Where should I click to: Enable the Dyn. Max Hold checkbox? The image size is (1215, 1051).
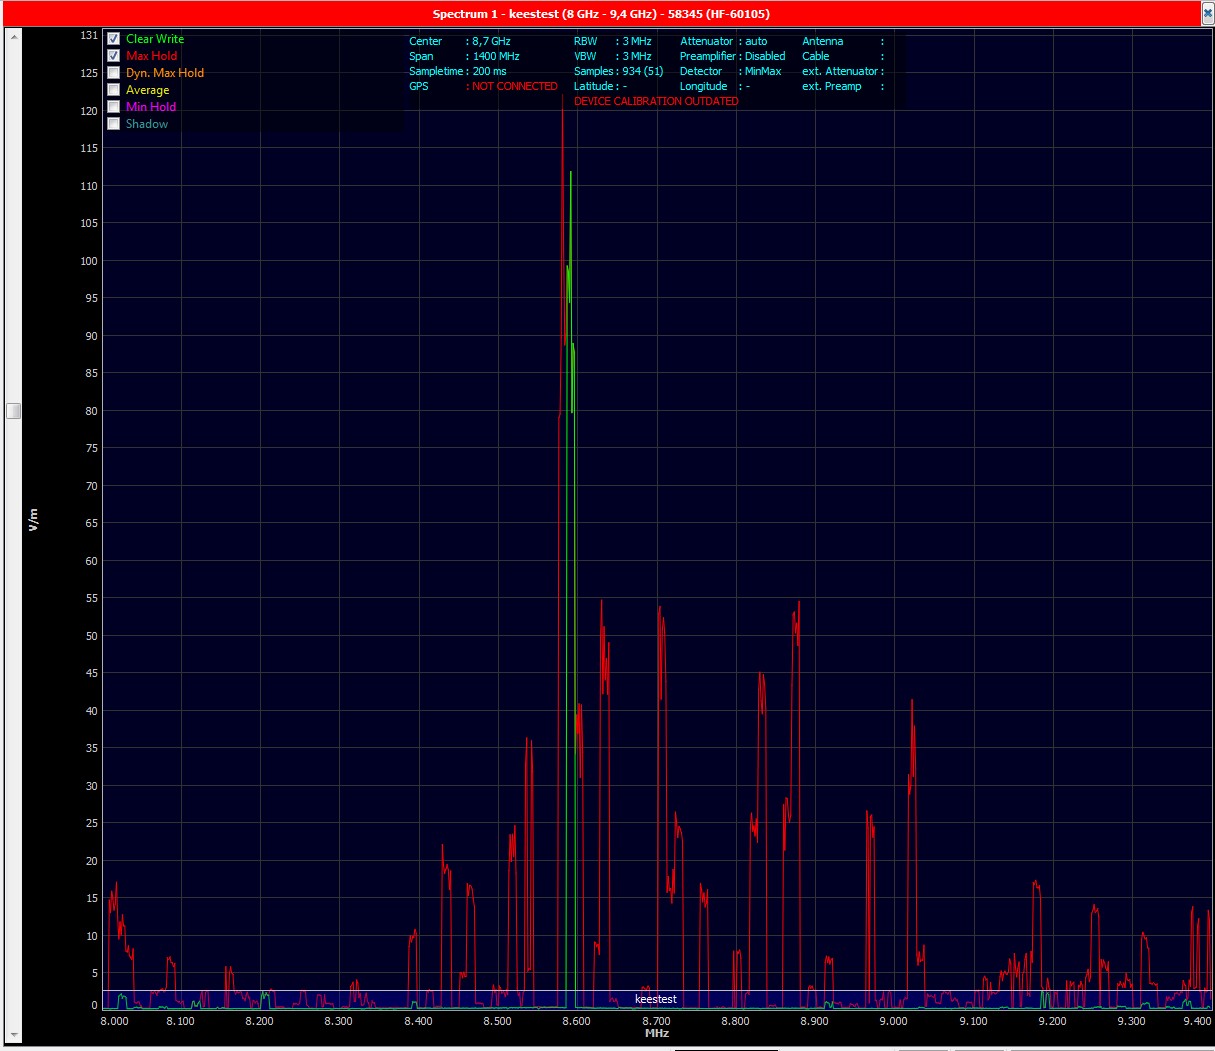[x=113, y=73]
